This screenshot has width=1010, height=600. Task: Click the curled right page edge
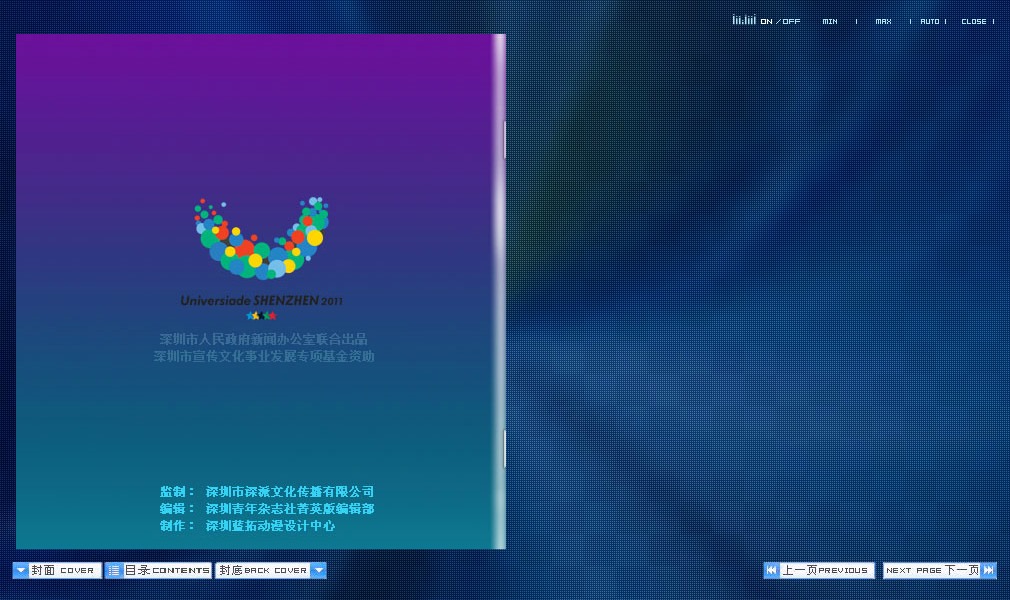[499, 291]
